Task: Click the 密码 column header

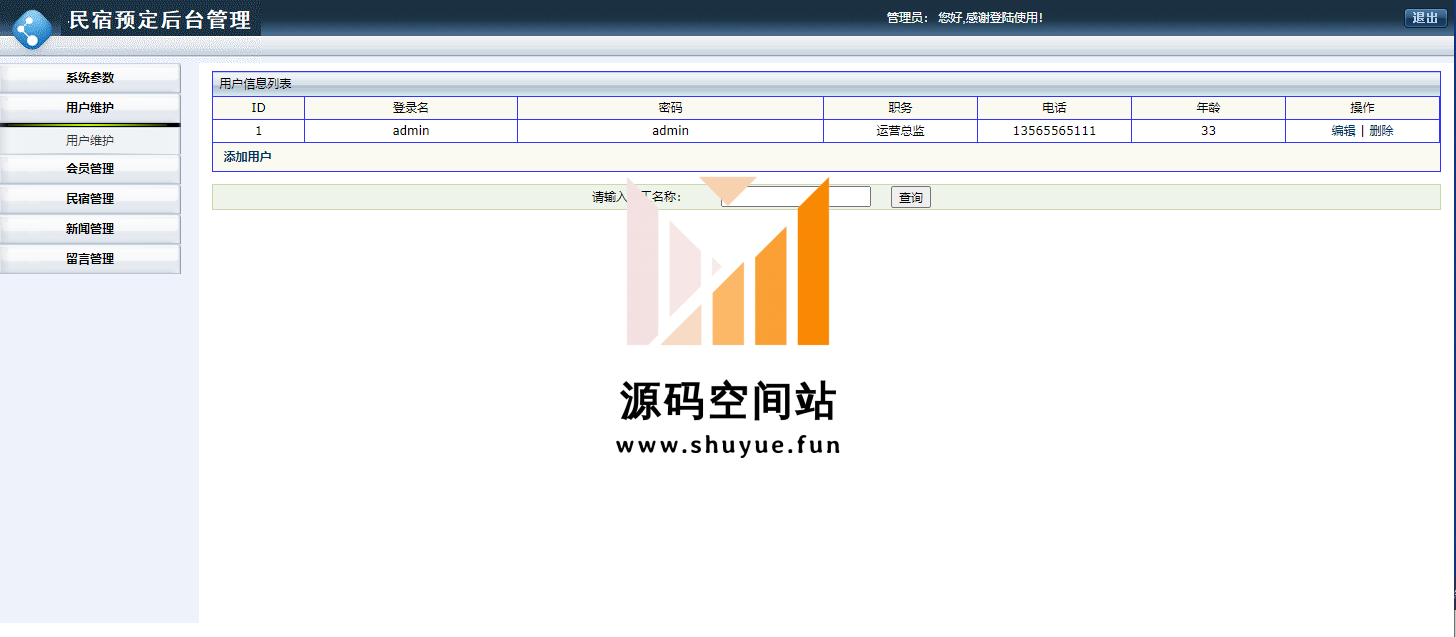Action: [670, 108]
